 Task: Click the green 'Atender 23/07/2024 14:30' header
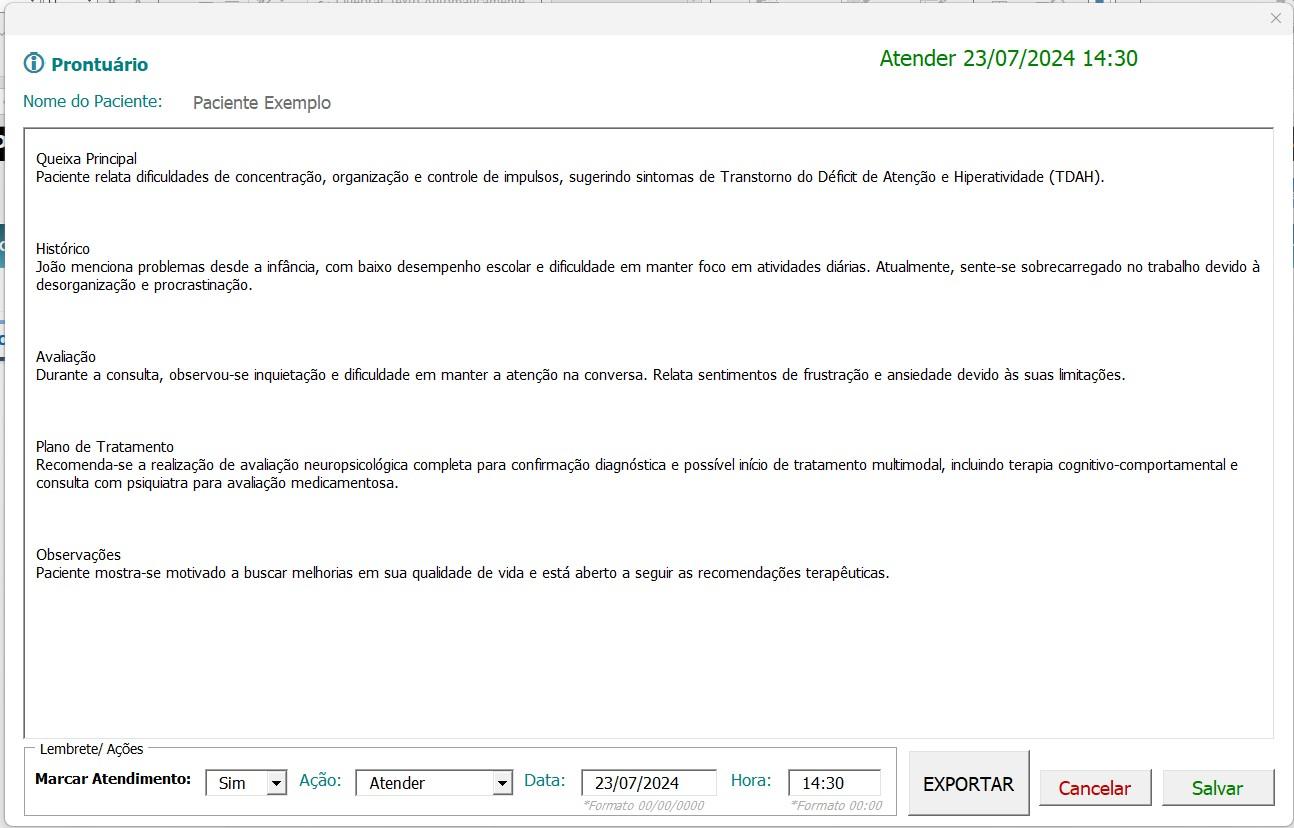pos(1008,59)
